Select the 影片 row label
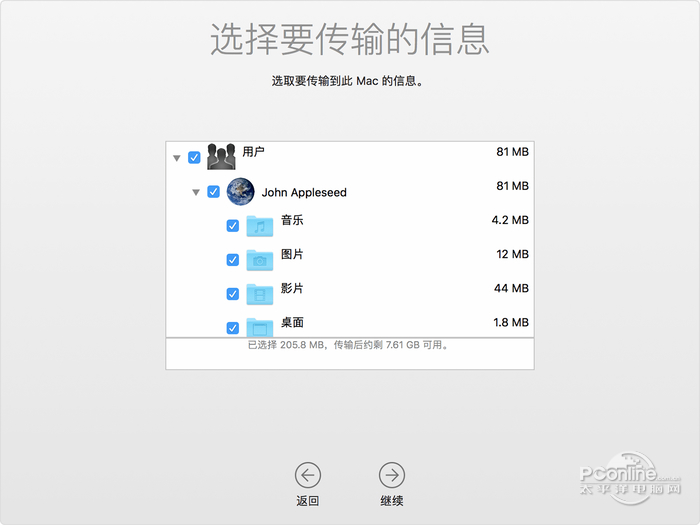700x525 pixels. tap(292, 288)
